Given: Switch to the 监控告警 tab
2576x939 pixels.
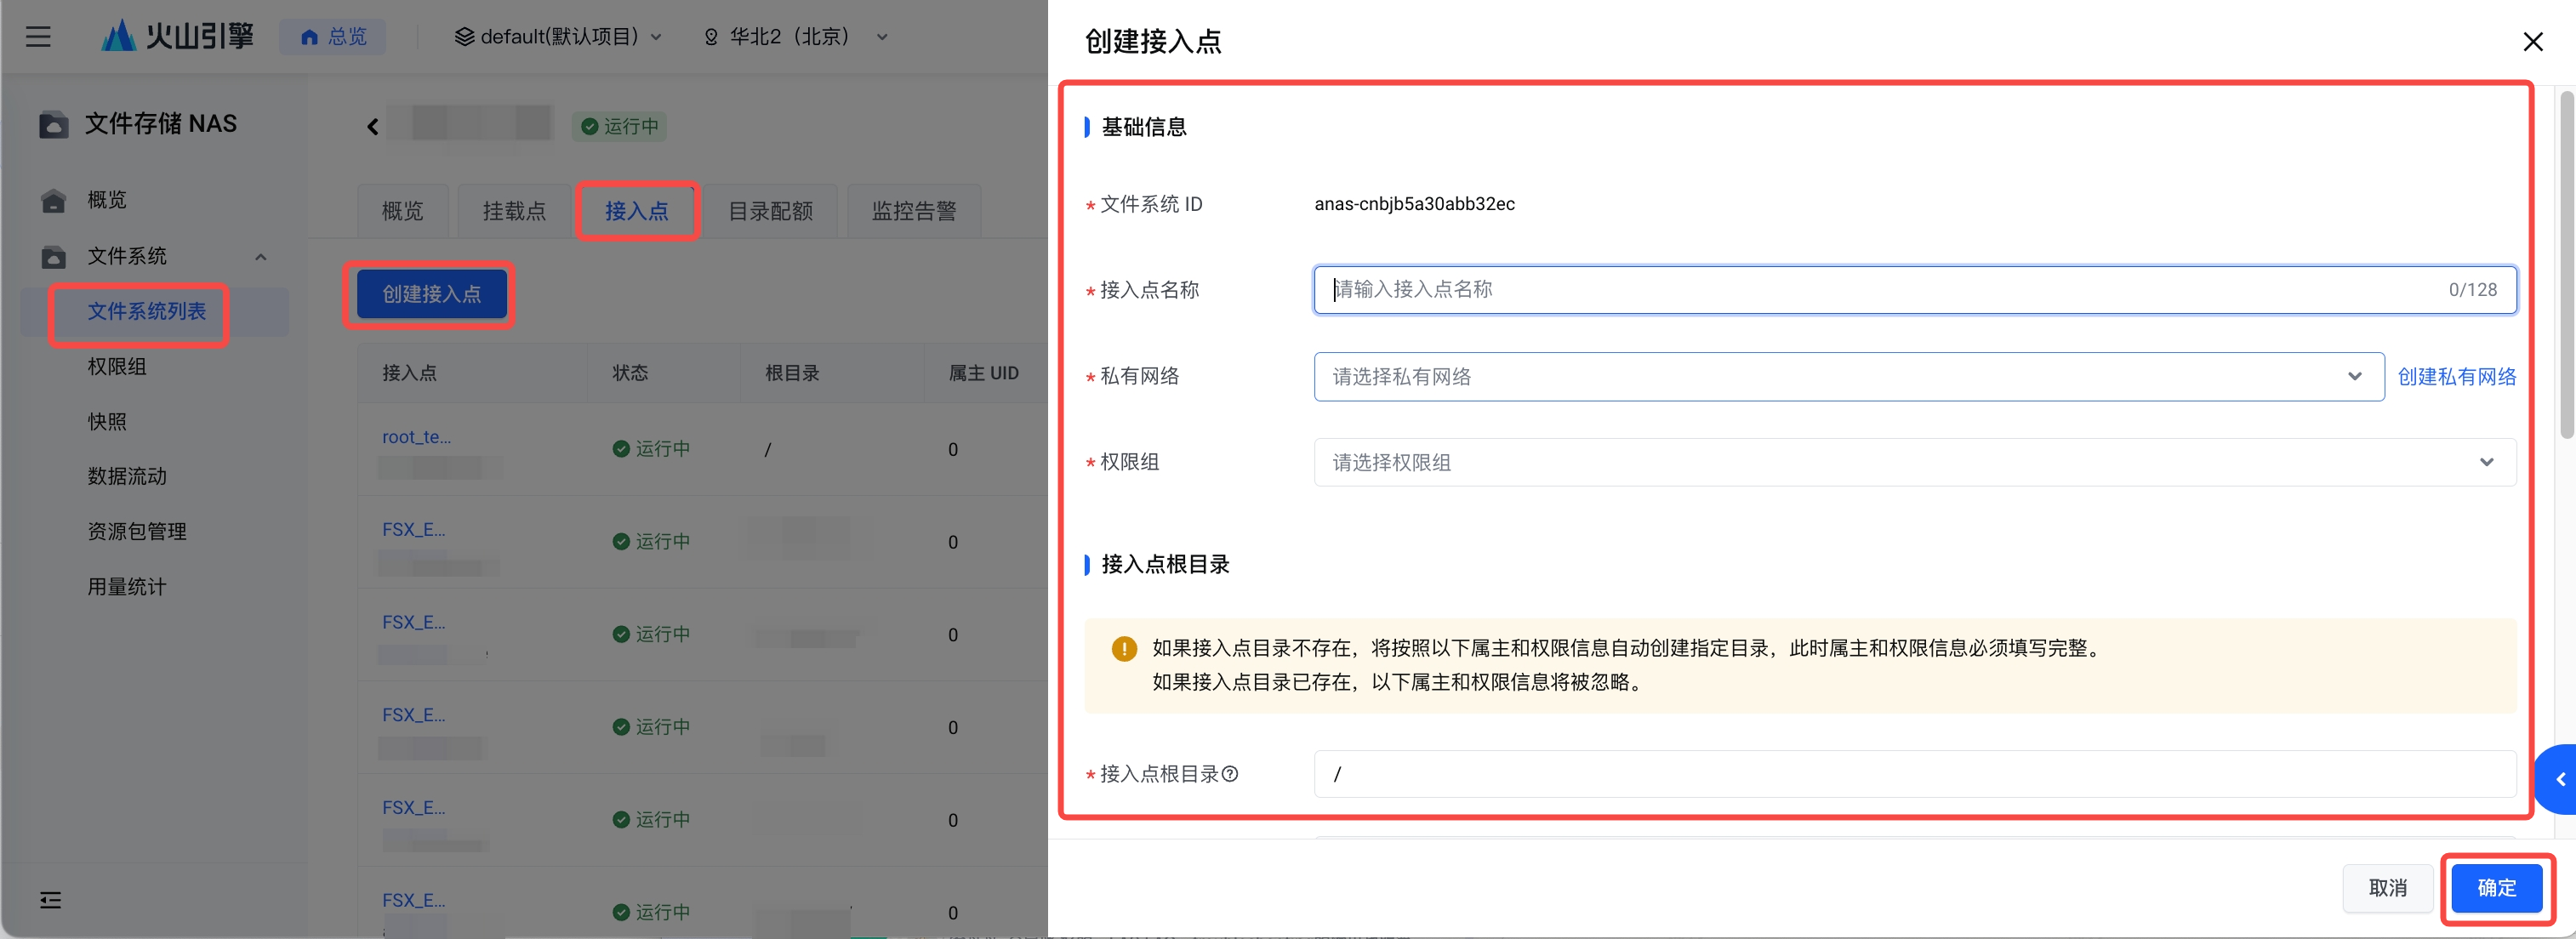Looking at the screenshot, I should pyautogui.click(x=913, y=211).
